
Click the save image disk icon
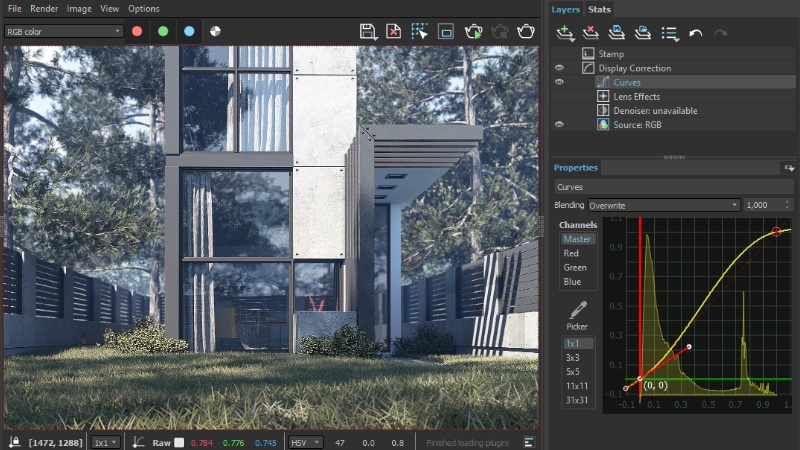tap(368, 32)
